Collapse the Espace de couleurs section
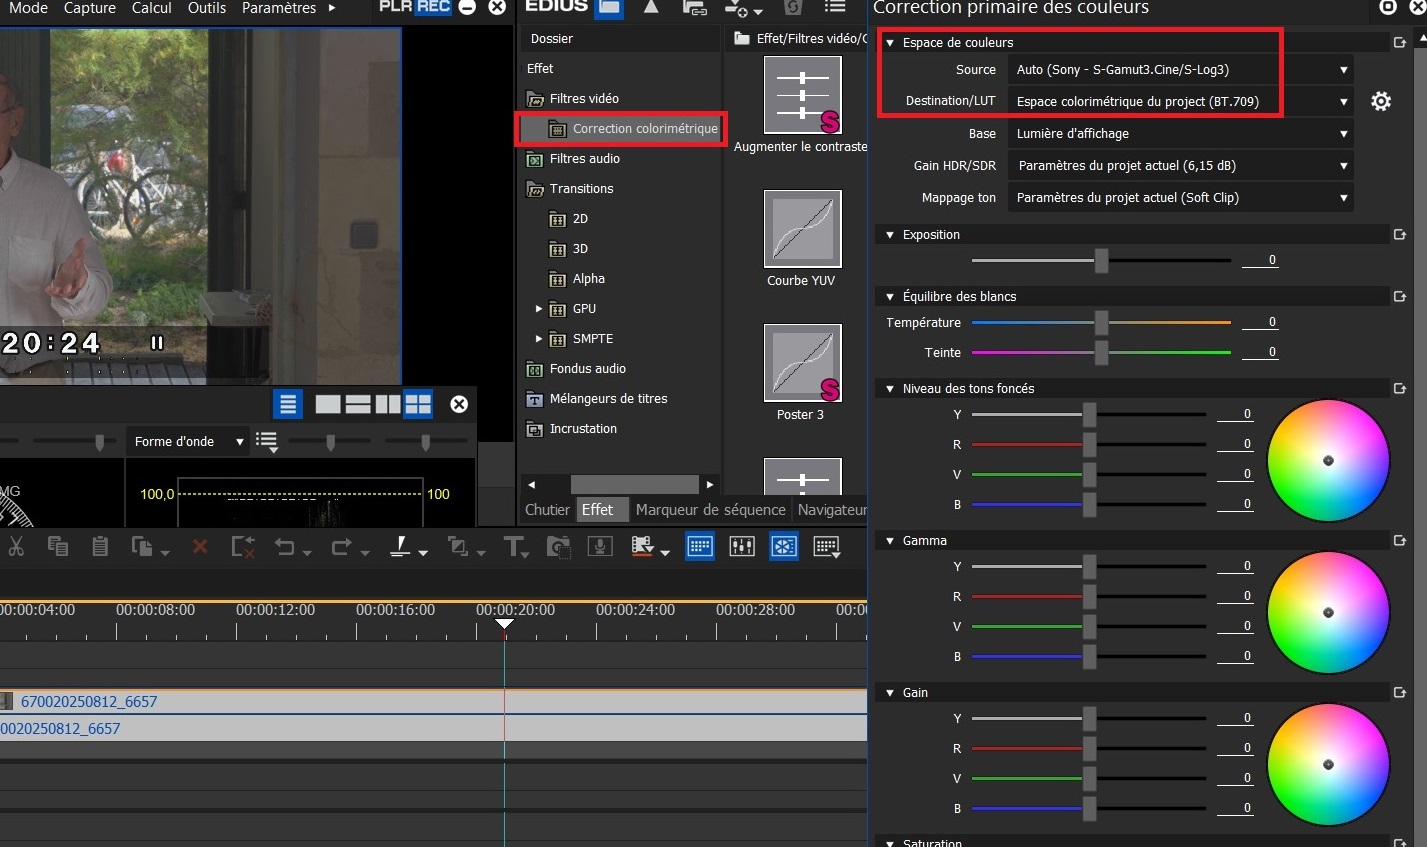The width and height of the screenshot is (1427, 847). 890,43
